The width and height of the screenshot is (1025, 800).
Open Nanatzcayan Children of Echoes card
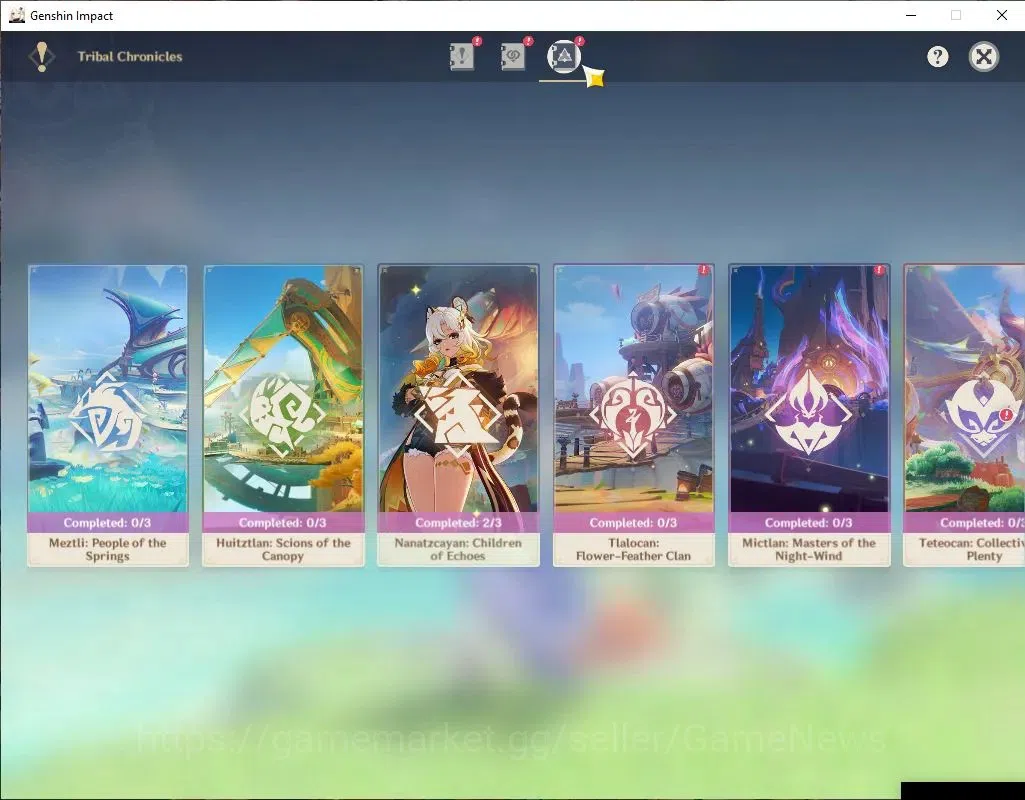click(x=458, y=415)
